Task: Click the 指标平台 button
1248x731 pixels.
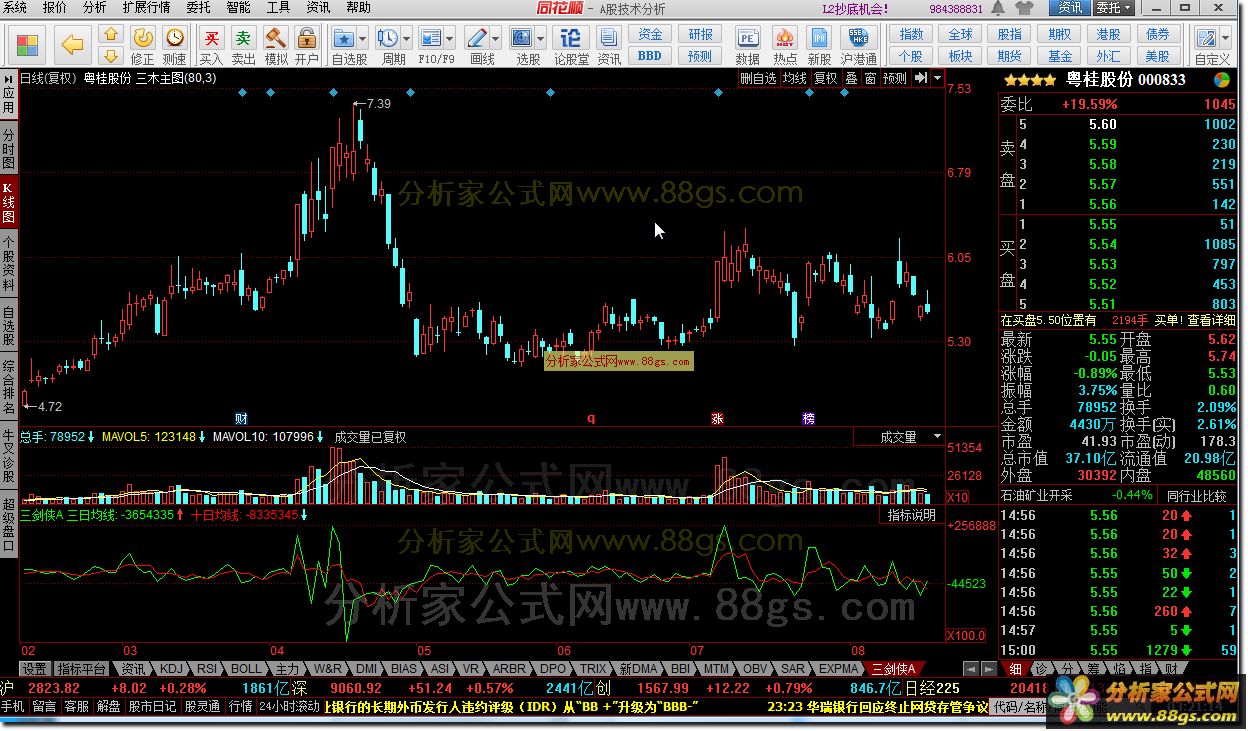Action: coord(82,669)
